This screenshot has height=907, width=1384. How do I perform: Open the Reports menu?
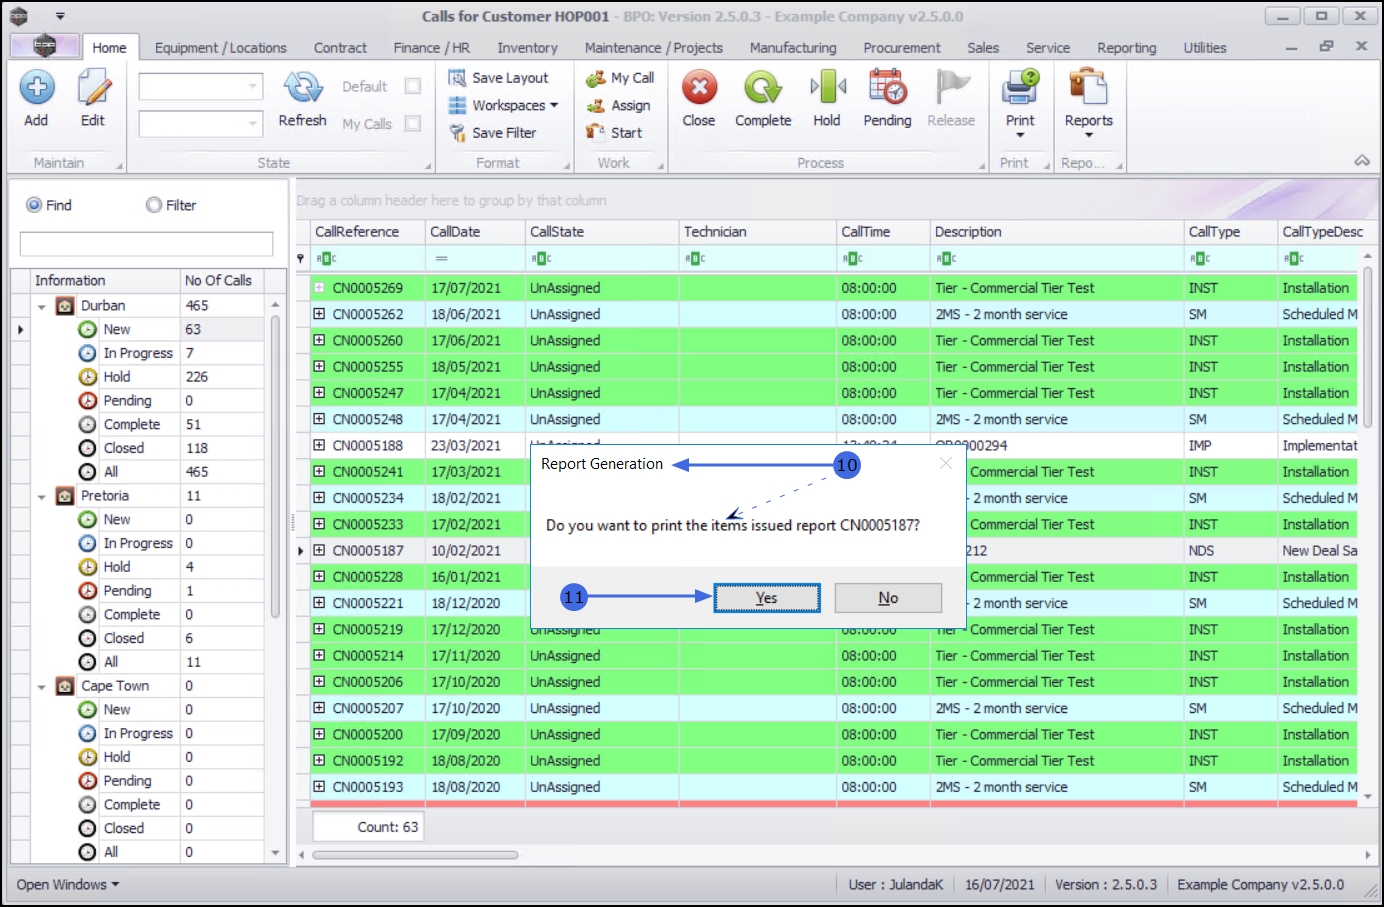(x=1088, y=103)
